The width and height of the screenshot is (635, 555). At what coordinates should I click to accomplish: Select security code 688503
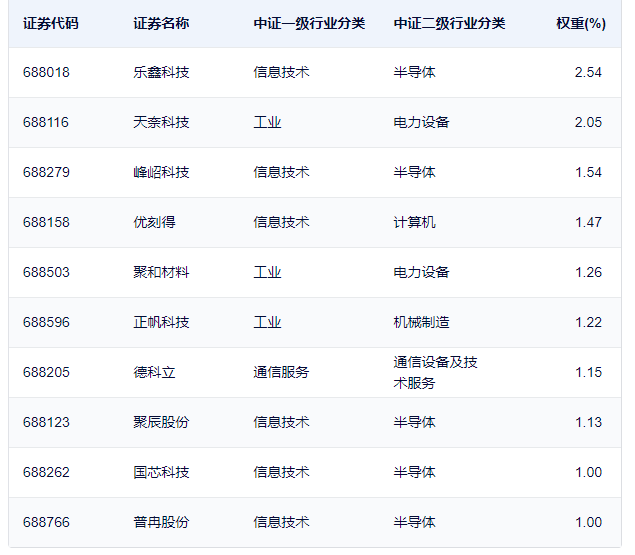[x=46, y=272]
